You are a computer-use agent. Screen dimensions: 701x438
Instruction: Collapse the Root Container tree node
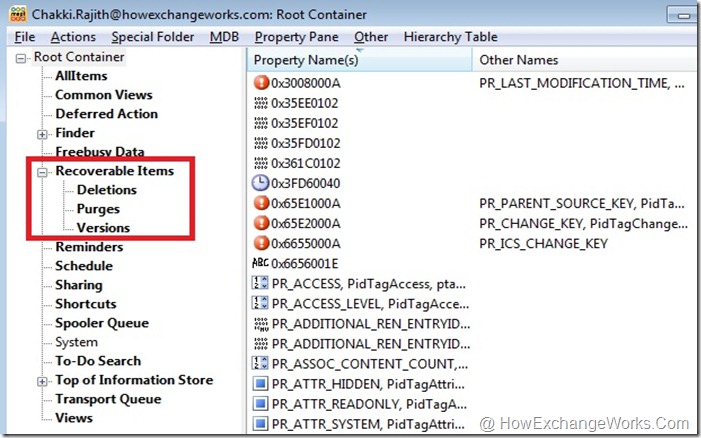[x=22, y=58]
